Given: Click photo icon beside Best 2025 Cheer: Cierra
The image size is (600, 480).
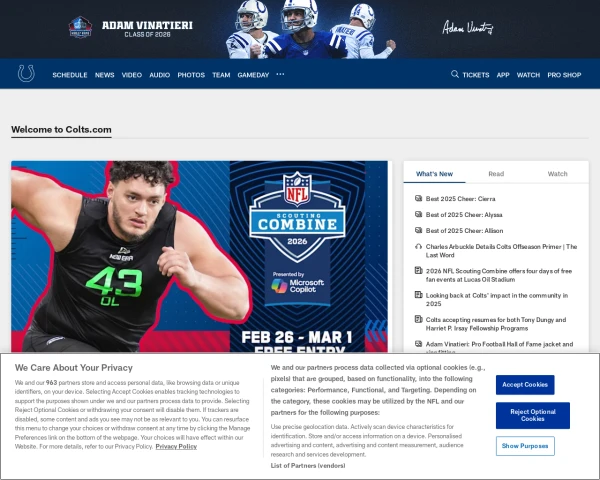Looking at the screenshot, I should click(418, 198).
